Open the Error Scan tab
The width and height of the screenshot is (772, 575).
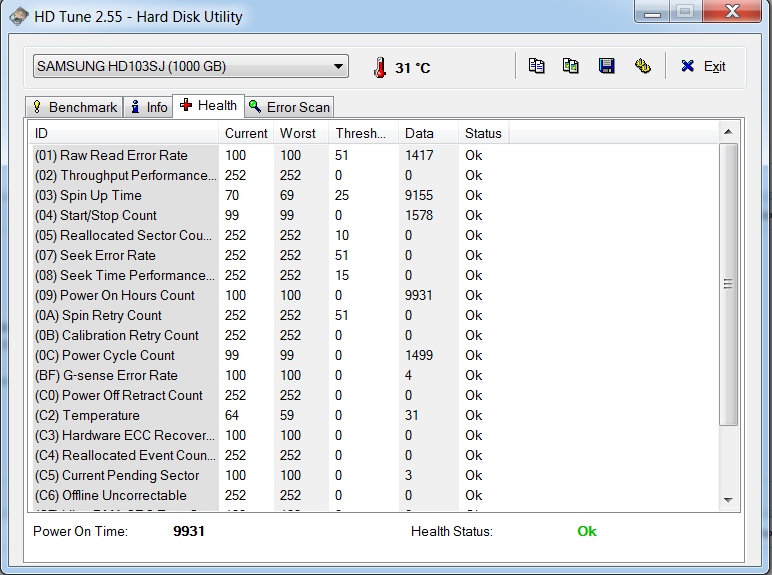coord(289,107)
